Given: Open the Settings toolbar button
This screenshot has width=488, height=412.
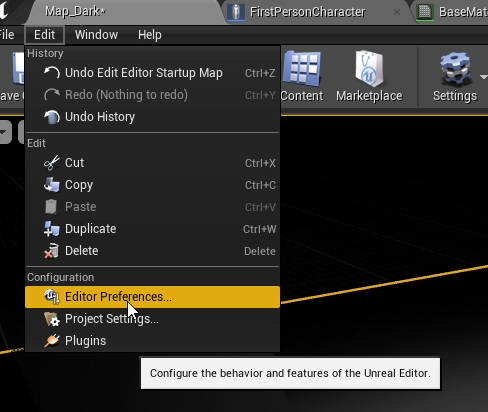Looking at the screenshot, I should coord(455,76).
